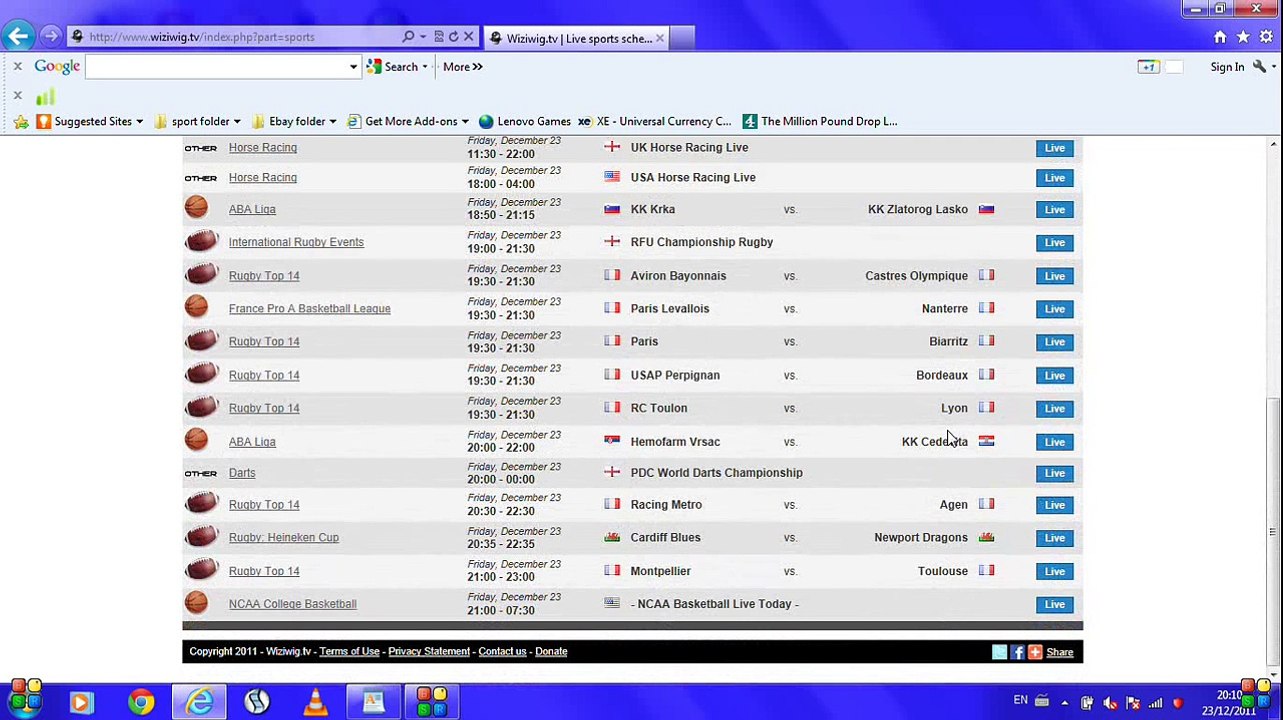Open the Windows Start menu
Screen dimensions: 1283x720
tap(24, 699)
